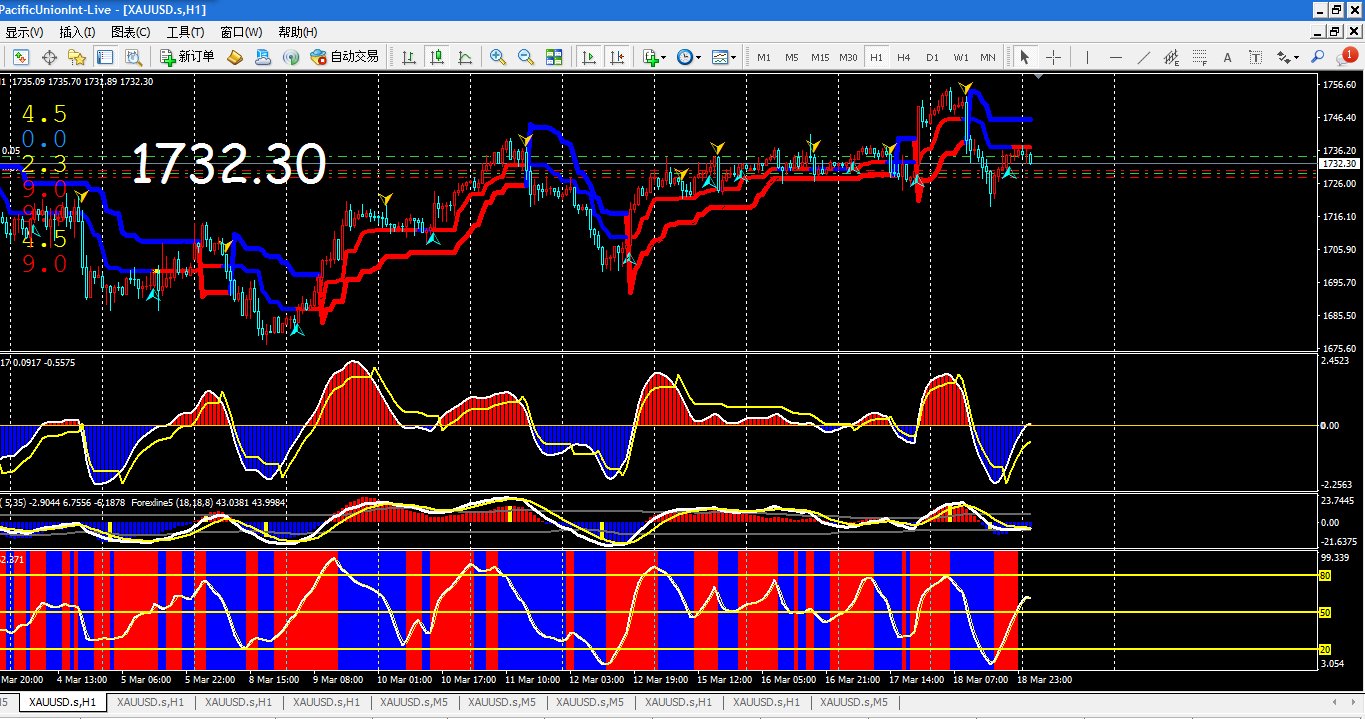The image size is (1365, 719).
Task: Open the notification bubble with red badge
Action: point(1346,56)
